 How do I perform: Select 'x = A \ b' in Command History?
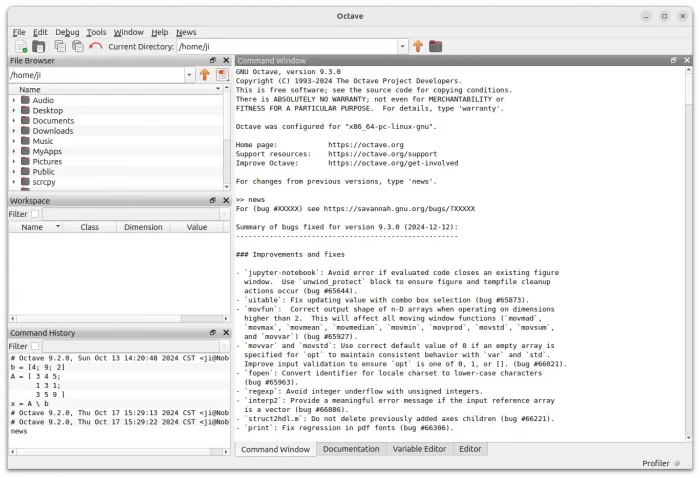pos(29,403)
